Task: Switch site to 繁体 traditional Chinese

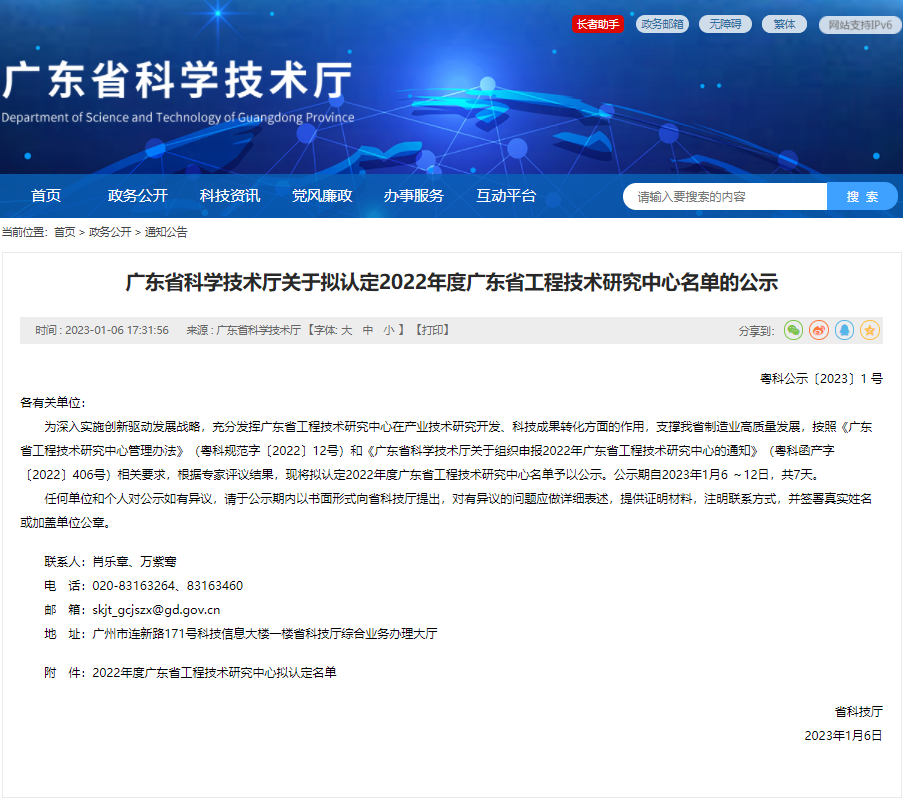Action: tap(783, 24)
